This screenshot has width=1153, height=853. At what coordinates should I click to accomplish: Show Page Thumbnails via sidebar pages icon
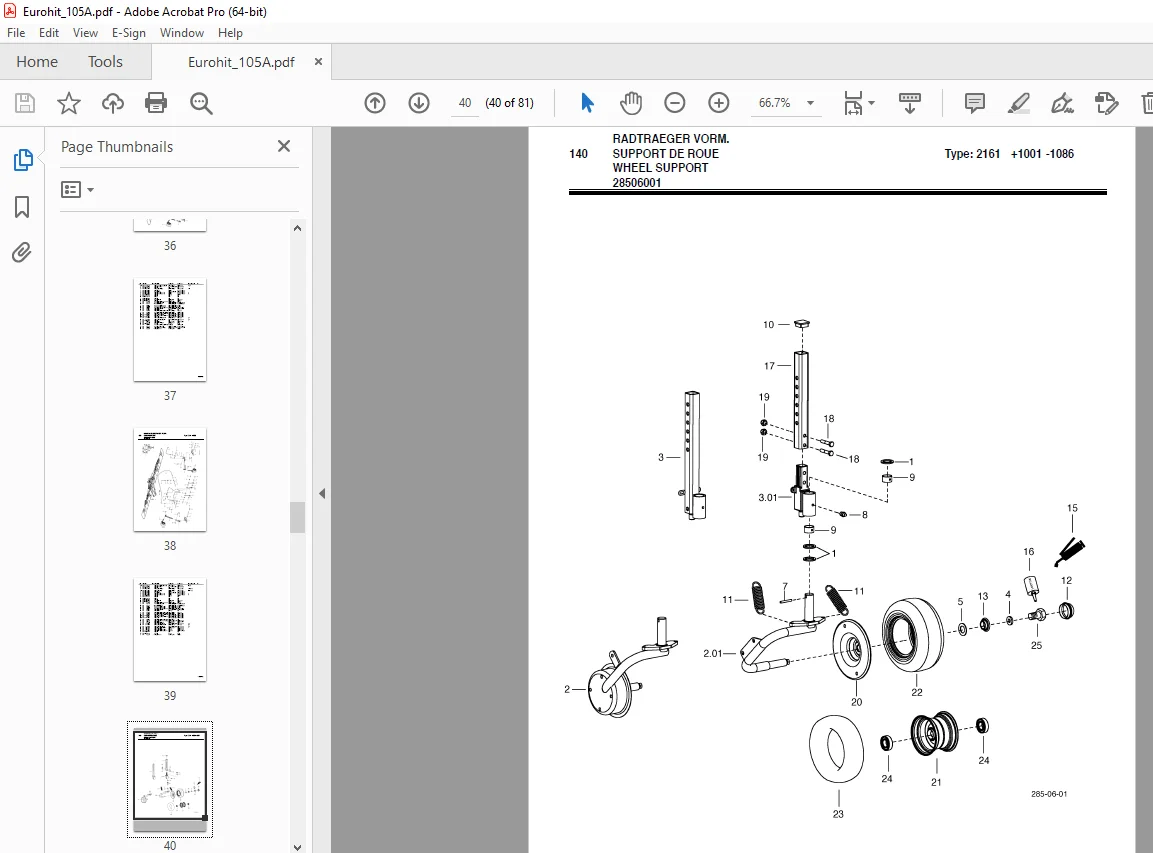23,160
